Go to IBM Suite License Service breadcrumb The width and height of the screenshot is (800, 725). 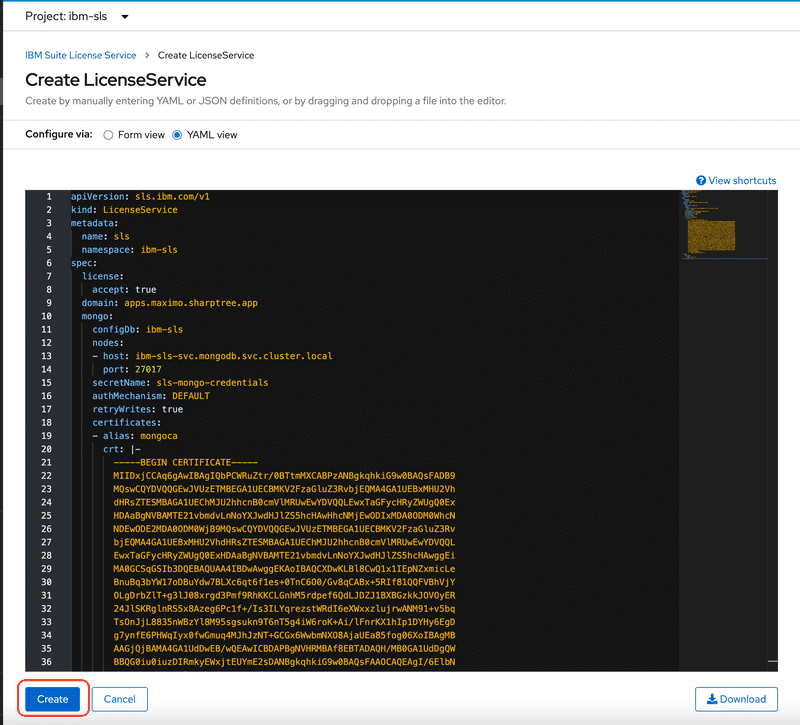coord(80,55)
